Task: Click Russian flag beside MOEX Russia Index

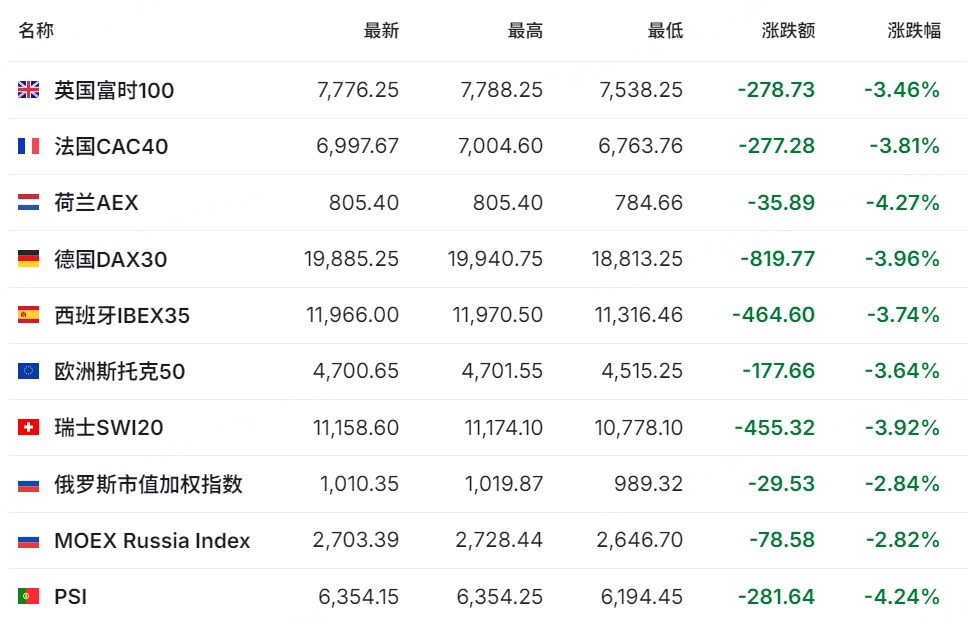Action: [28, 541]
